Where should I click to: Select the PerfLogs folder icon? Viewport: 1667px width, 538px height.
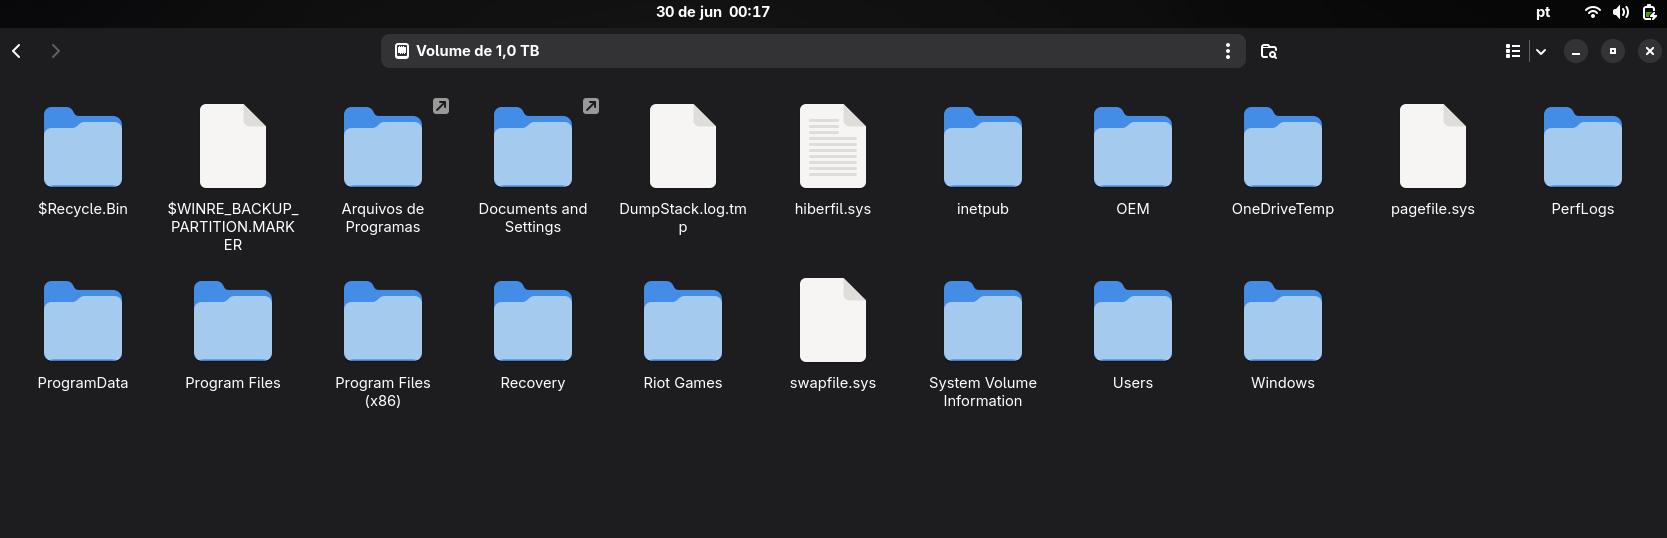click(1583, 146)
